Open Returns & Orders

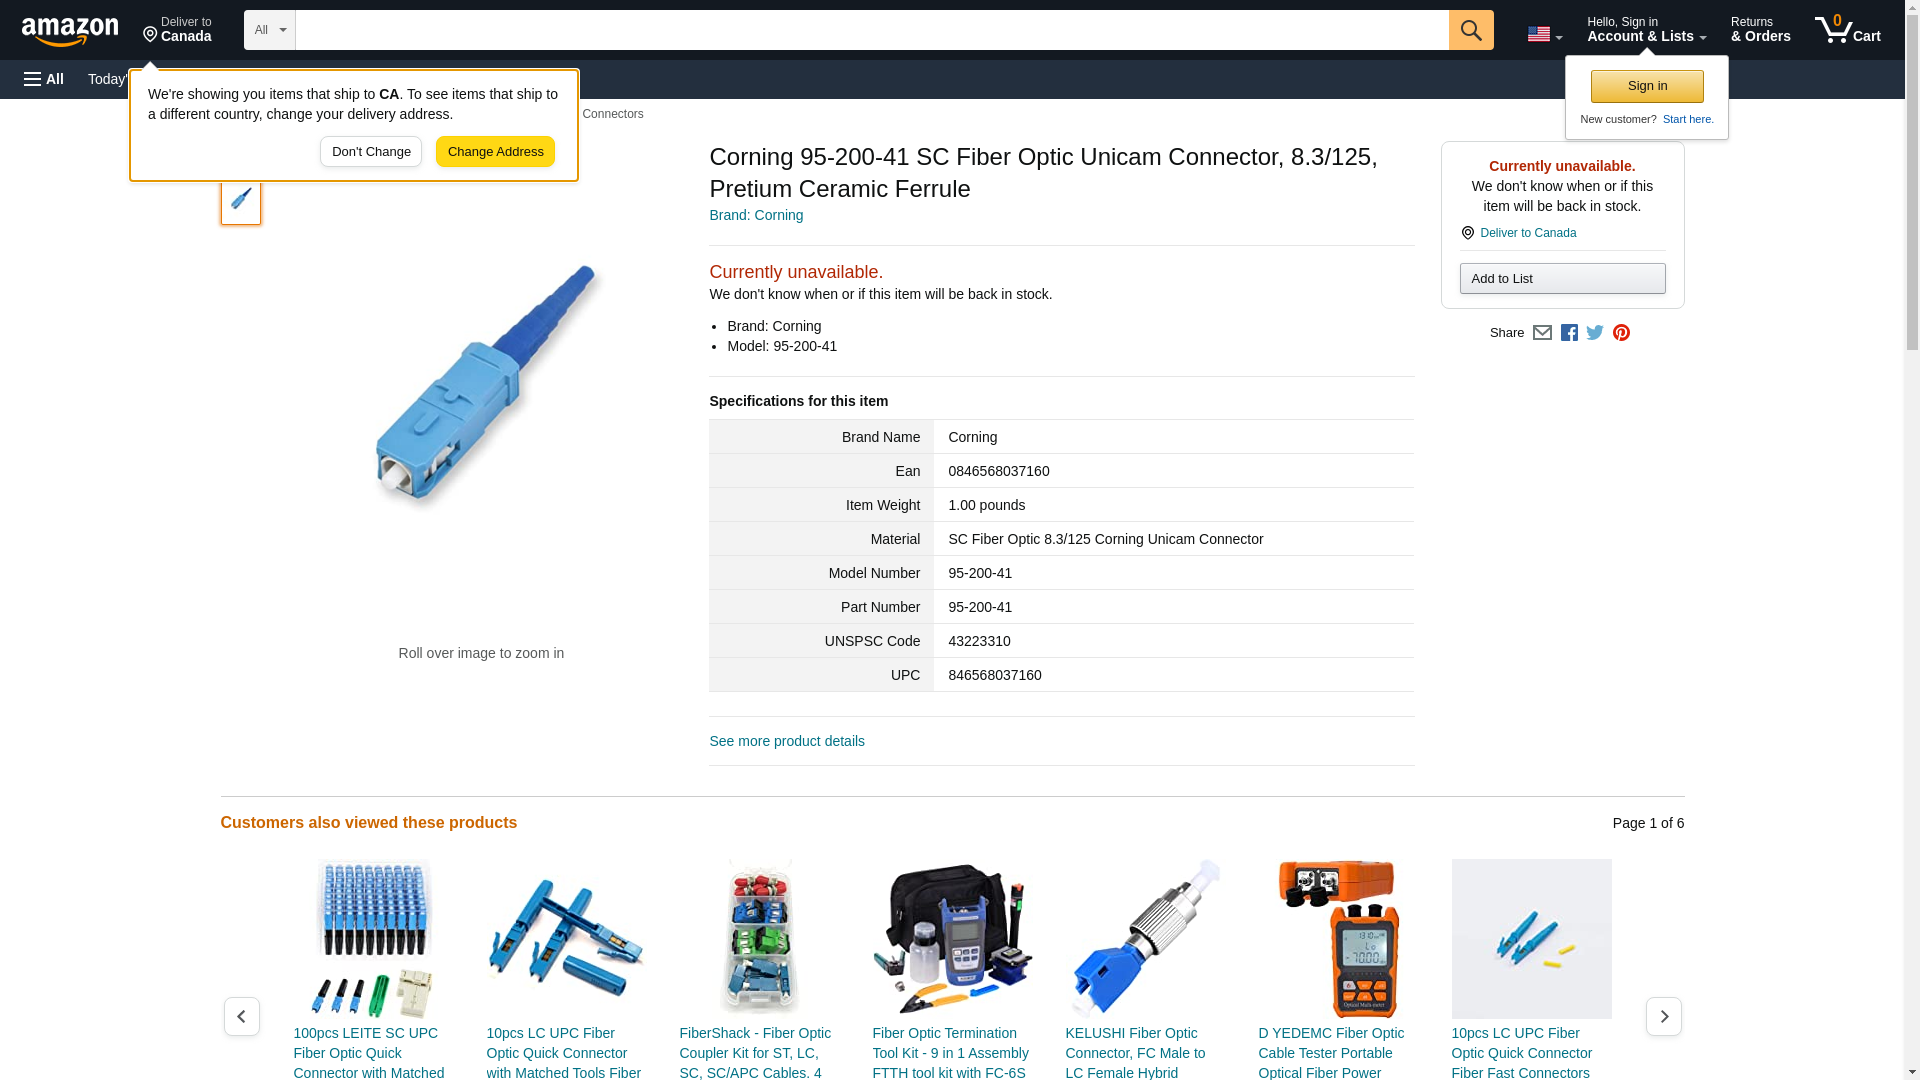[1760, 30]
